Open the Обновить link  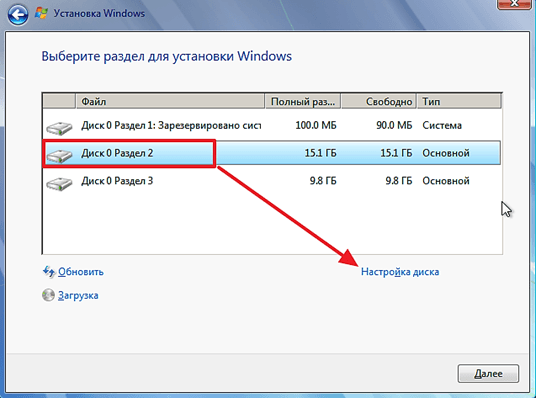coord(81,272)
